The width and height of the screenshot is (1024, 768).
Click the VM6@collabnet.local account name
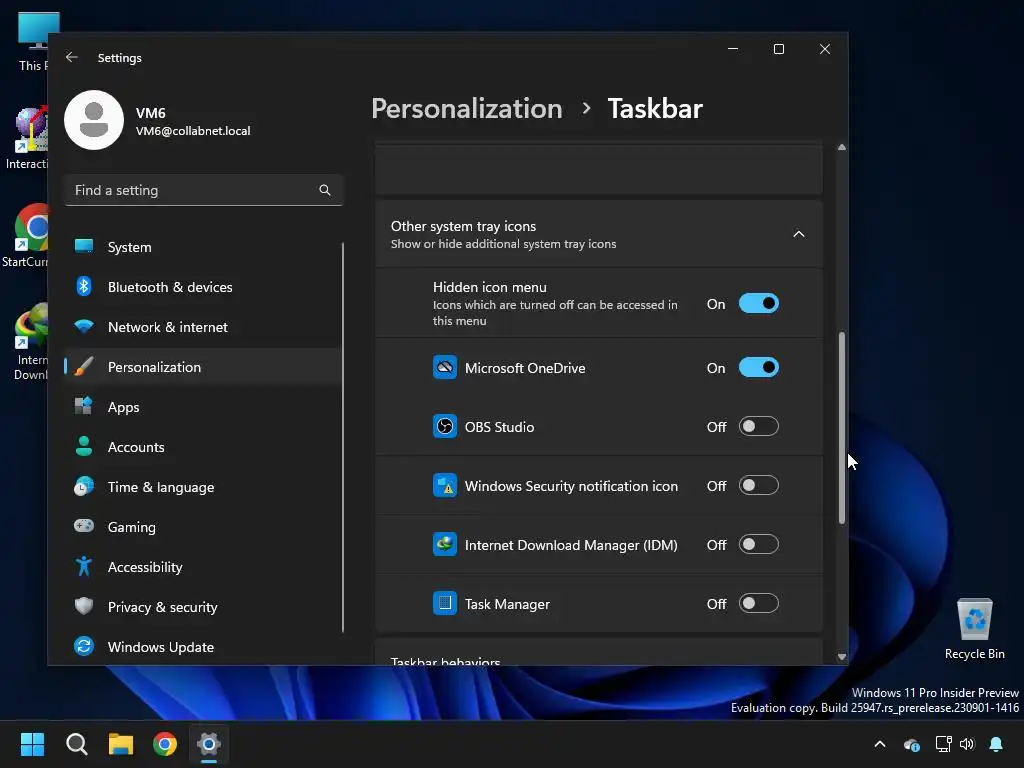click(193, 131)
